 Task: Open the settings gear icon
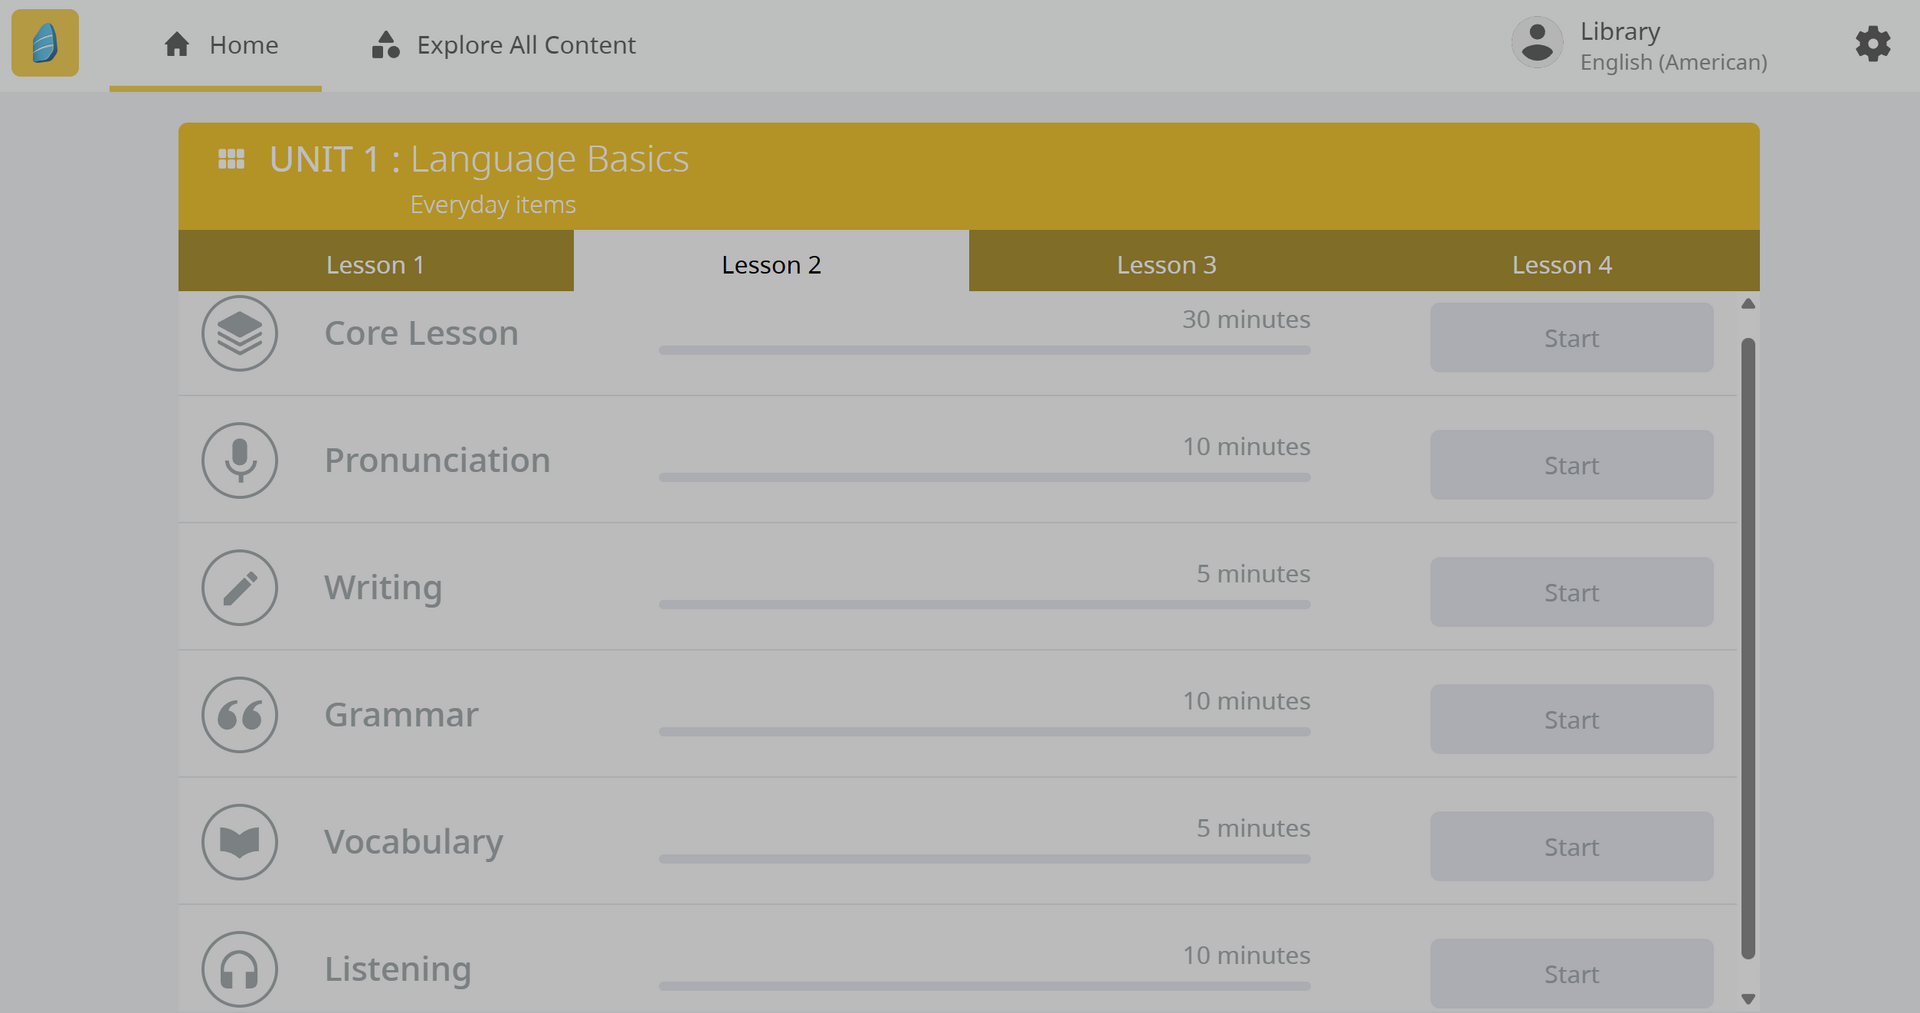coord(1872,44)
